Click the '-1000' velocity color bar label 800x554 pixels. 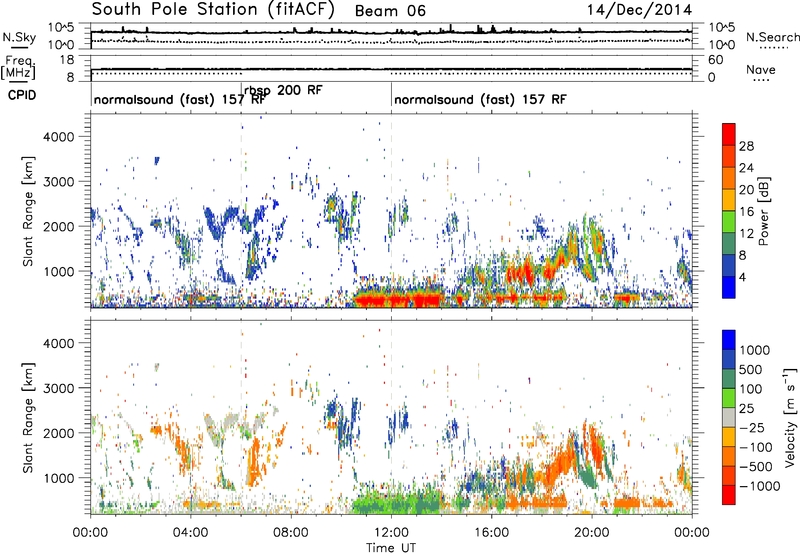click(x=760, y=486)
